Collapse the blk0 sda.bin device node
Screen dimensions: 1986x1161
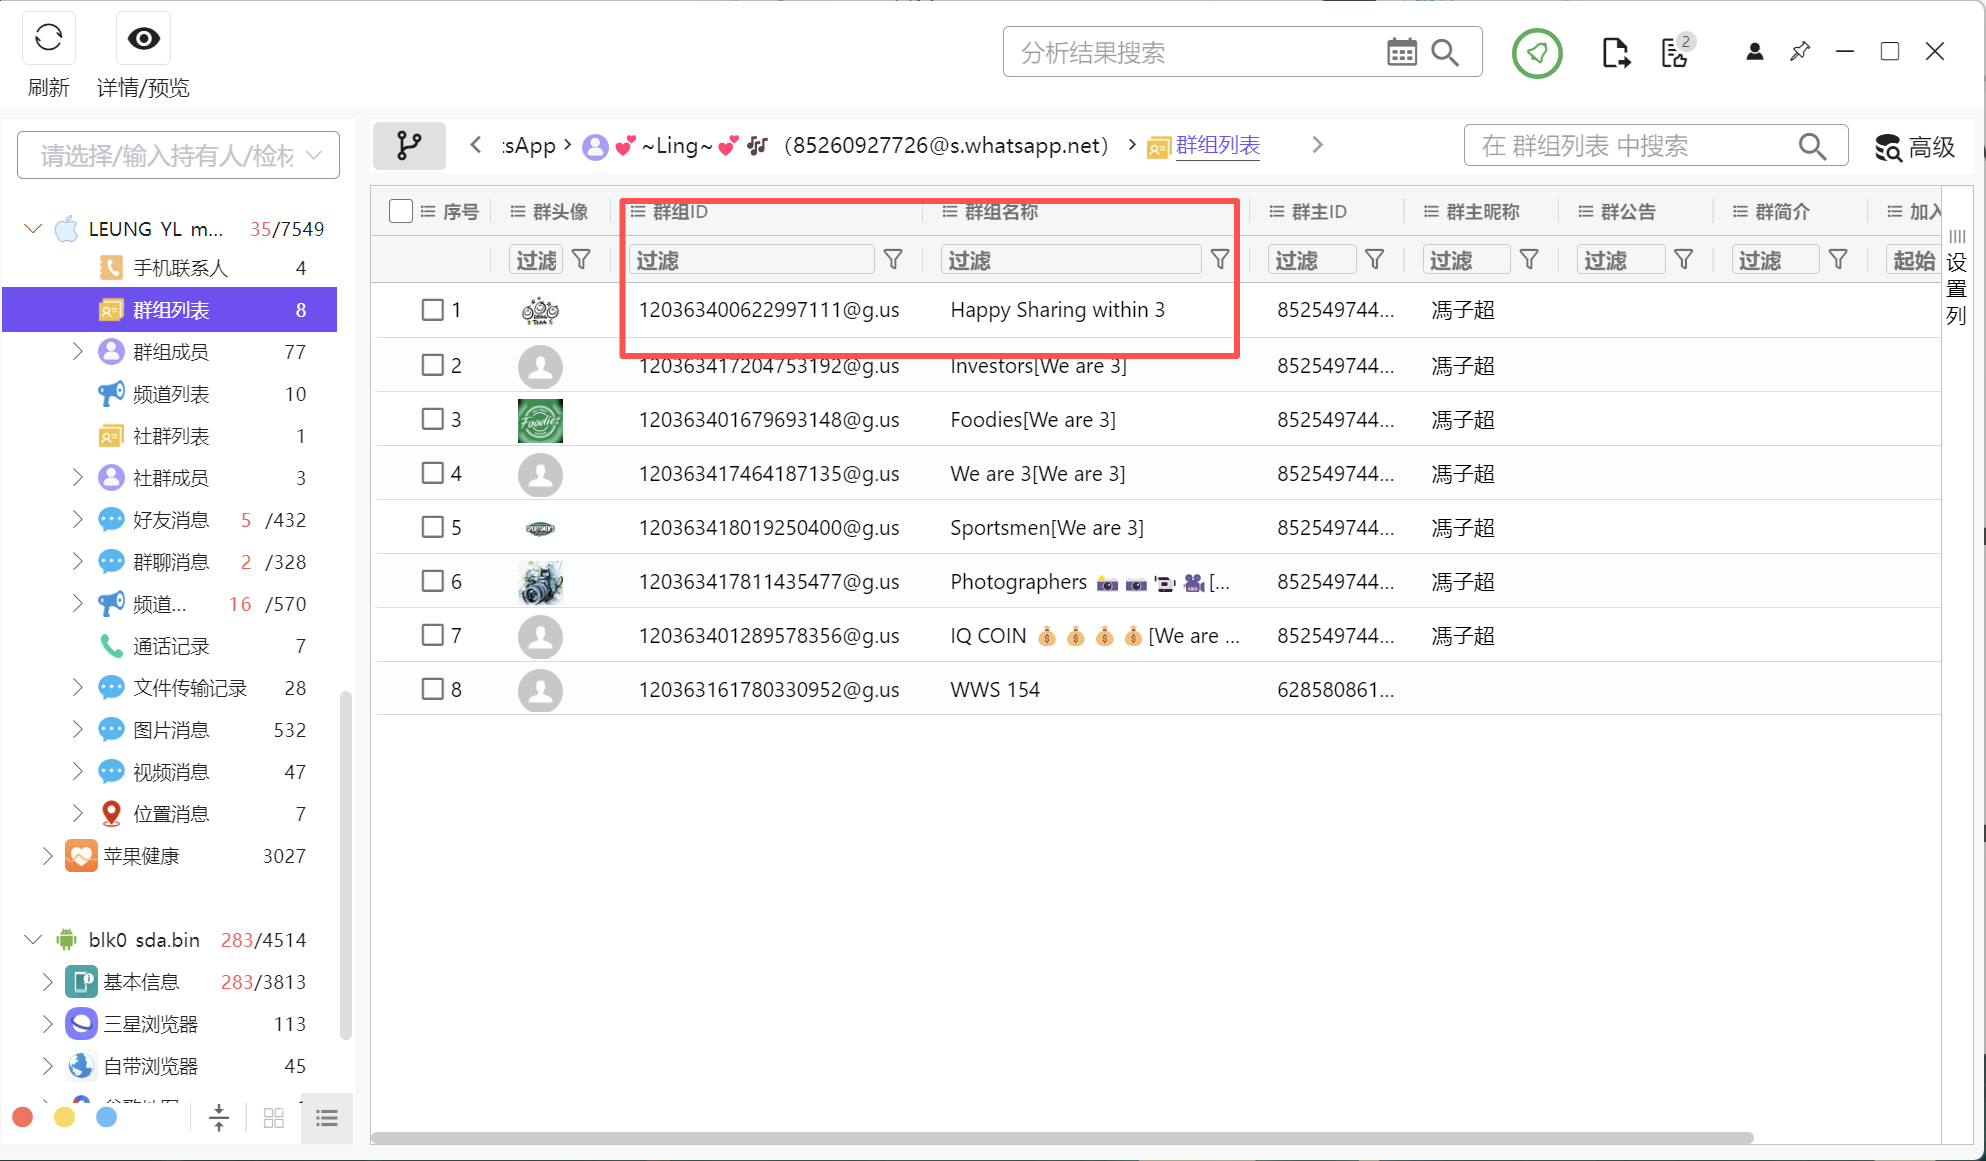[32, 940]
